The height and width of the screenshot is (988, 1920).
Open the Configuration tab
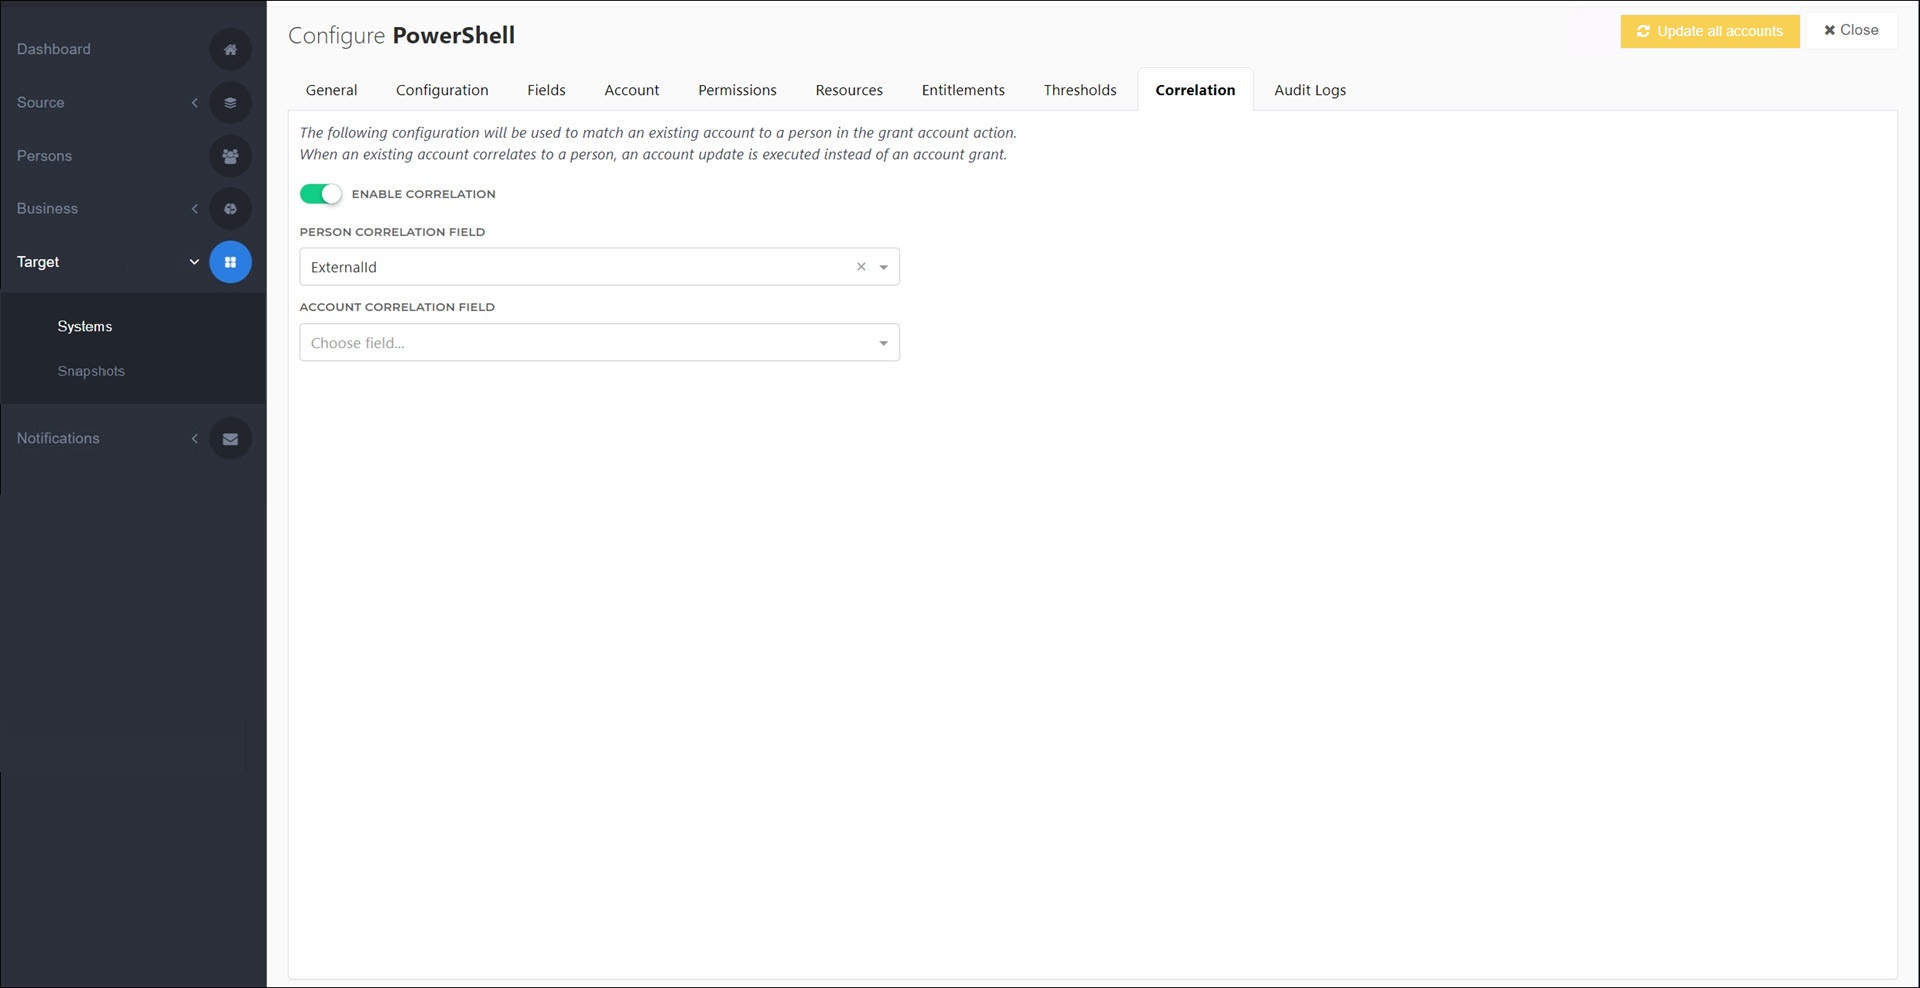click(442, 90)
